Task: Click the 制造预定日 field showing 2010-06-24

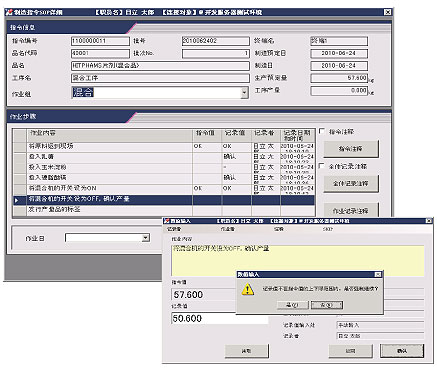Action: coord(339,53)
